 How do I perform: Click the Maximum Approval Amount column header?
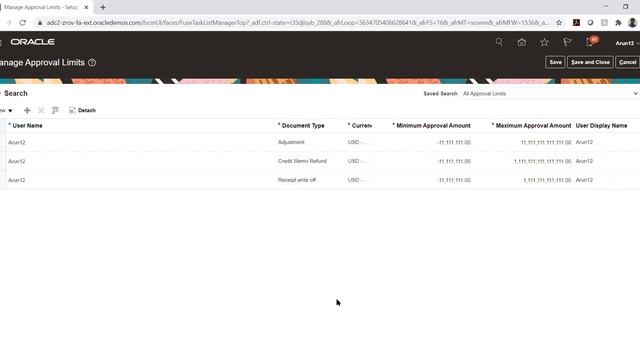tap(533, 125)
